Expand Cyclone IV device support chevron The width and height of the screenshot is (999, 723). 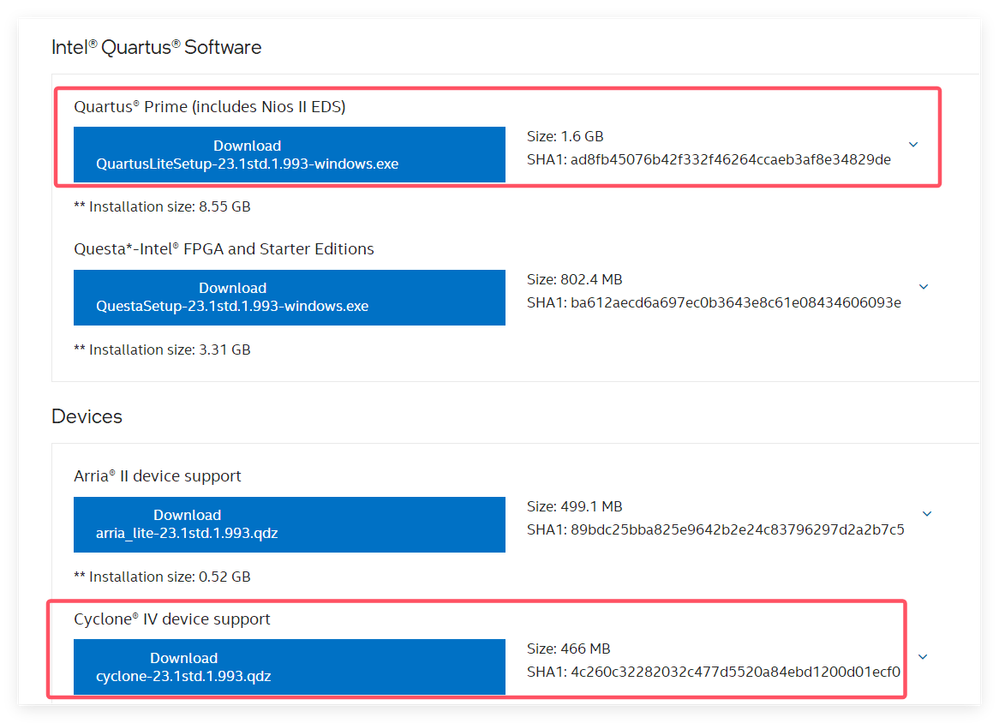point(922,657)
